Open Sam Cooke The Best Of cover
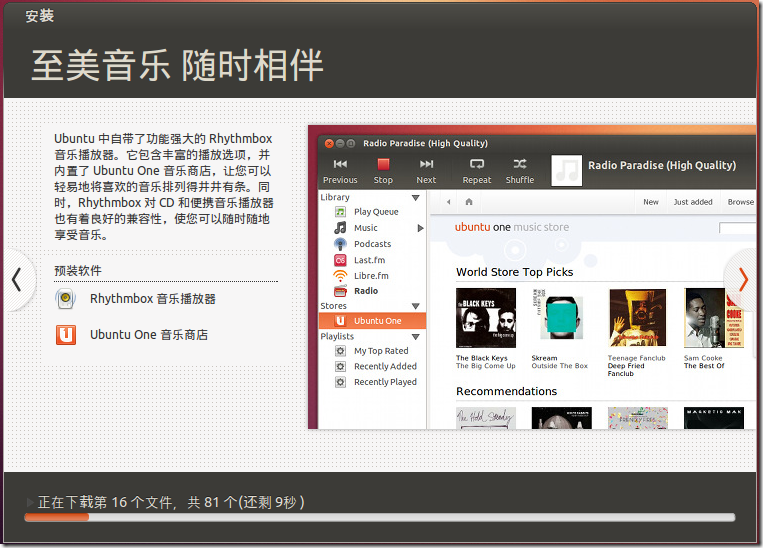 tap(714, 318)
